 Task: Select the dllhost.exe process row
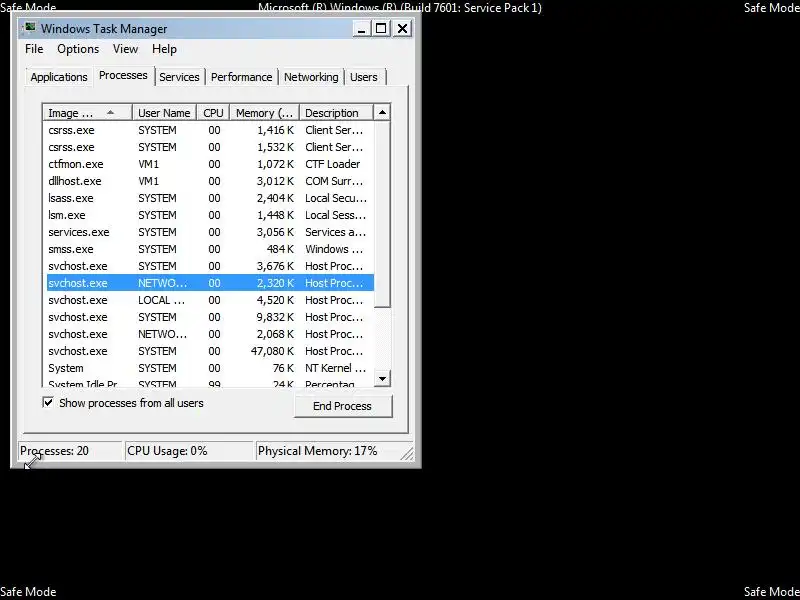(210, 181)
